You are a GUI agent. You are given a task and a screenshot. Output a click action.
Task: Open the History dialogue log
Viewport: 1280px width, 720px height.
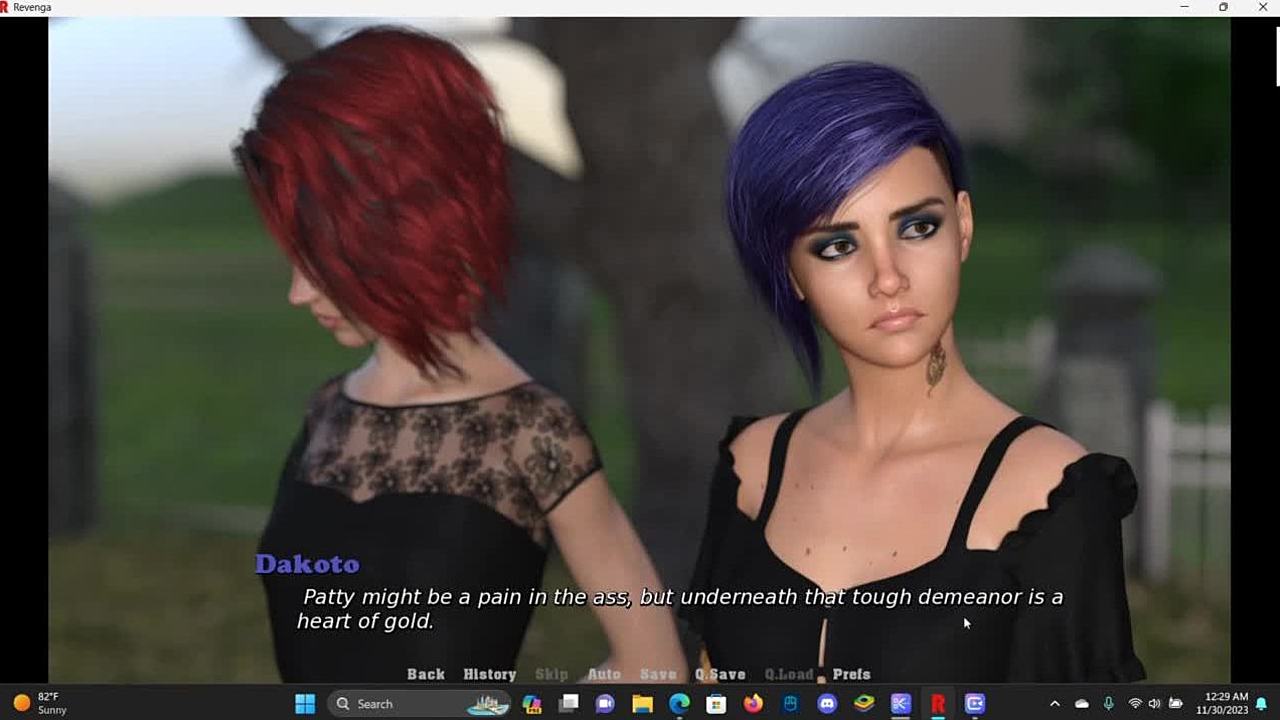coord(489,674)
